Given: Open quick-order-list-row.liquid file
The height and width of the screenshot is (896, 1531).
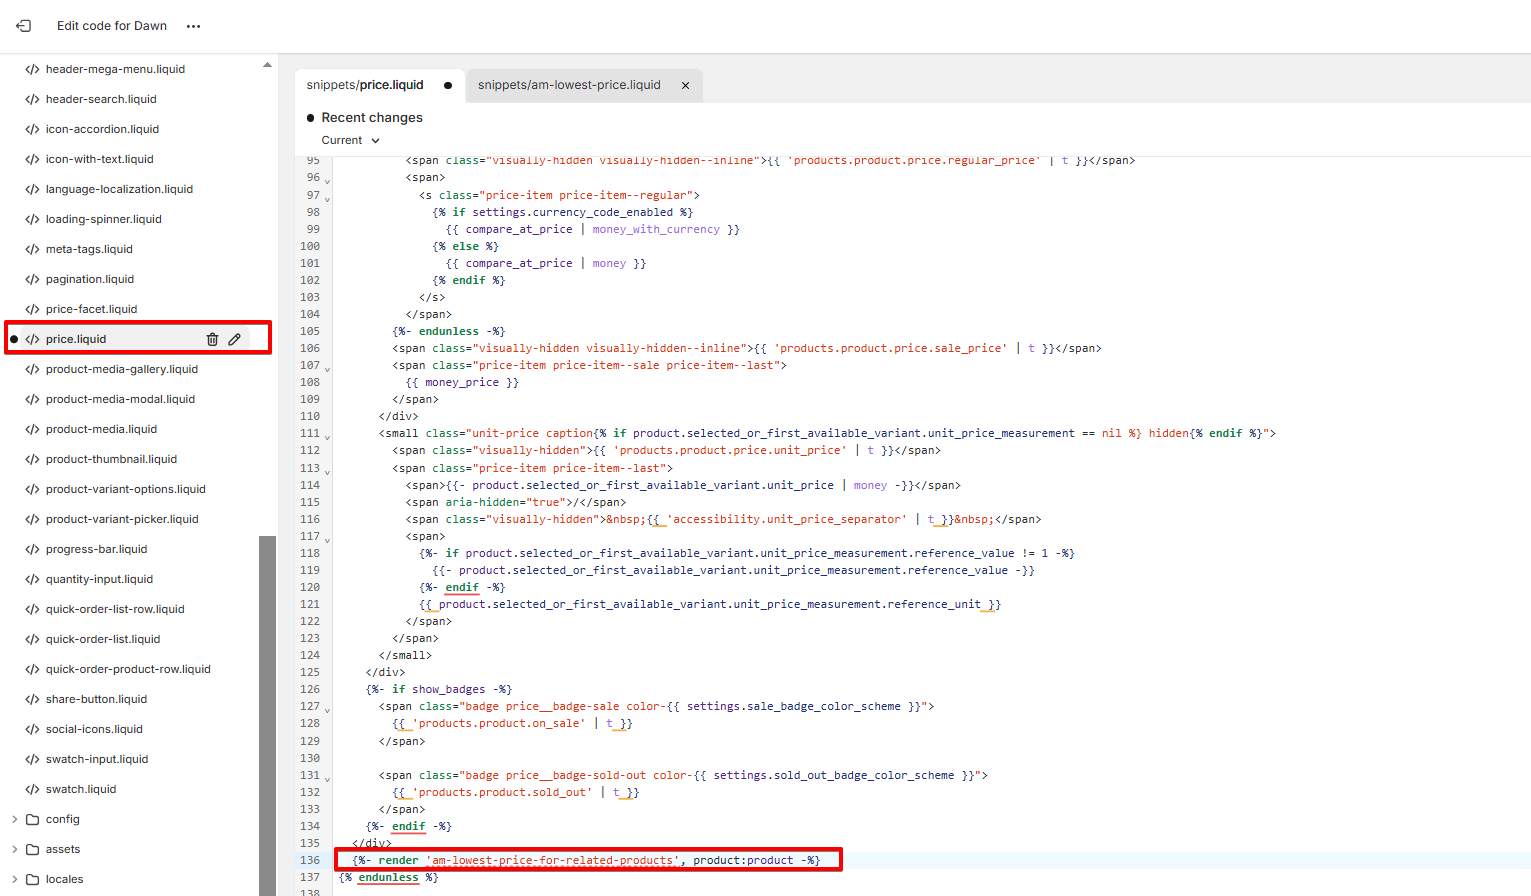Looking at the screenshot, I should 115,609.
